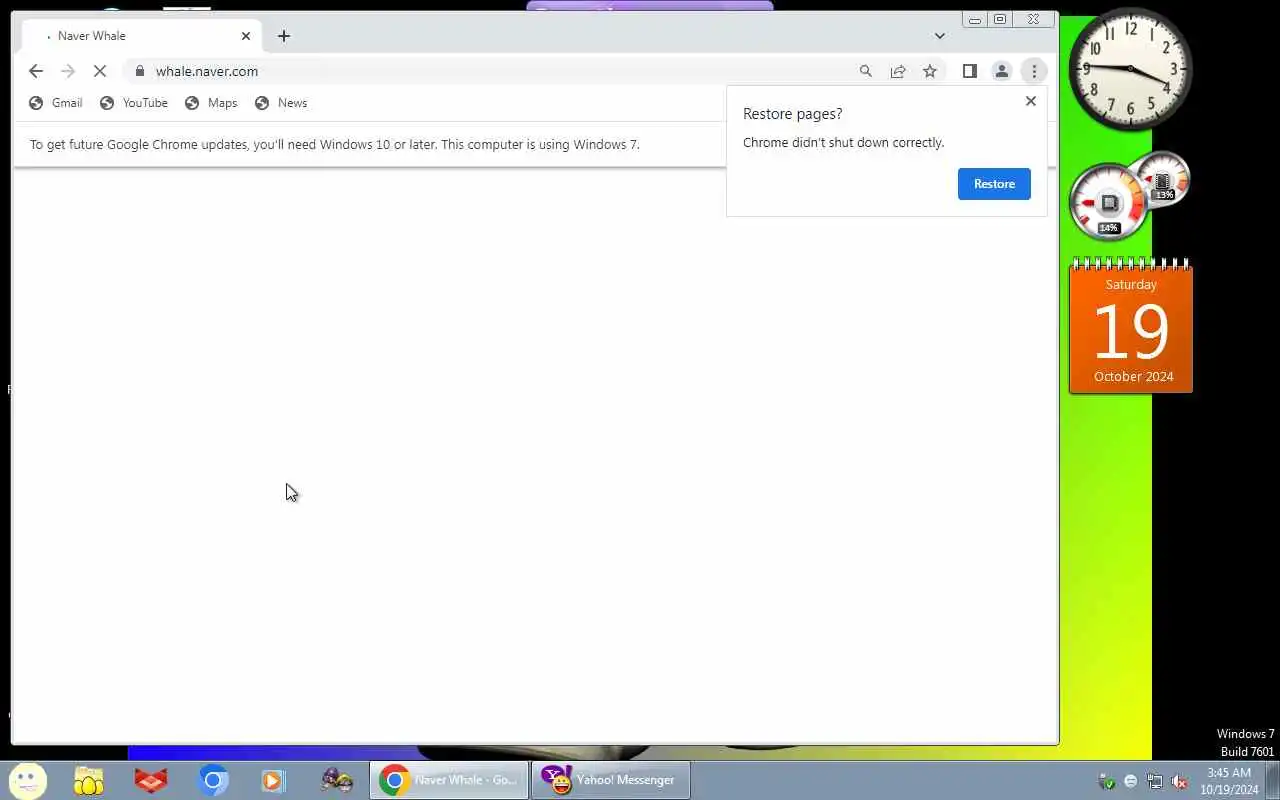Viewport: 1280px width, 800px height.
Task: Open the Chrome side panel
Action: pos(969,71)
